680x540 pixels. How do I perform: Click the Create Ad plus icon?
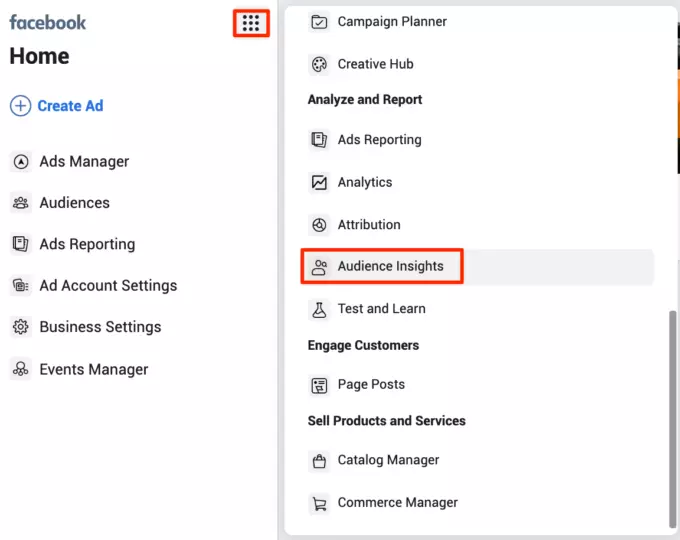point(20,106)
